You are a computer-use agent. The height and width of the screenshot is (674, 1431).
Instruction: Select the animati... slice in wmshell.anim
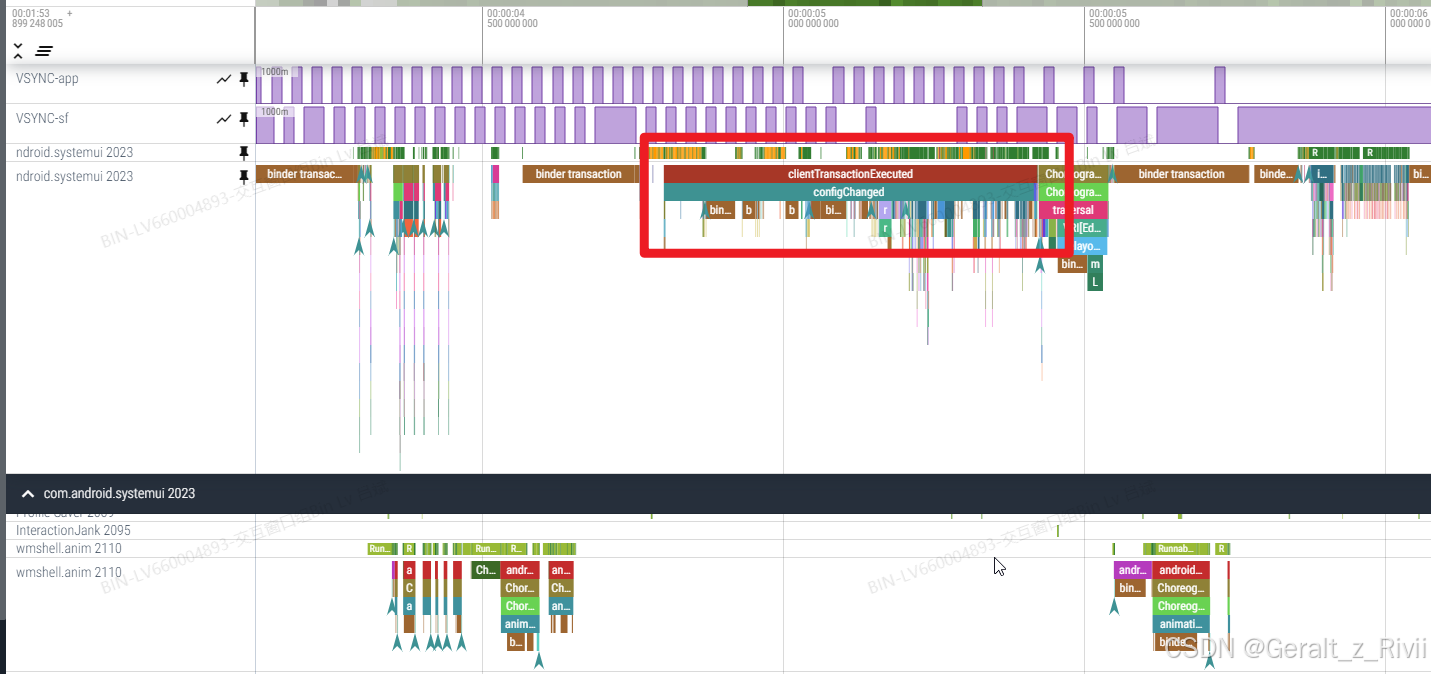coord(1181,624)
